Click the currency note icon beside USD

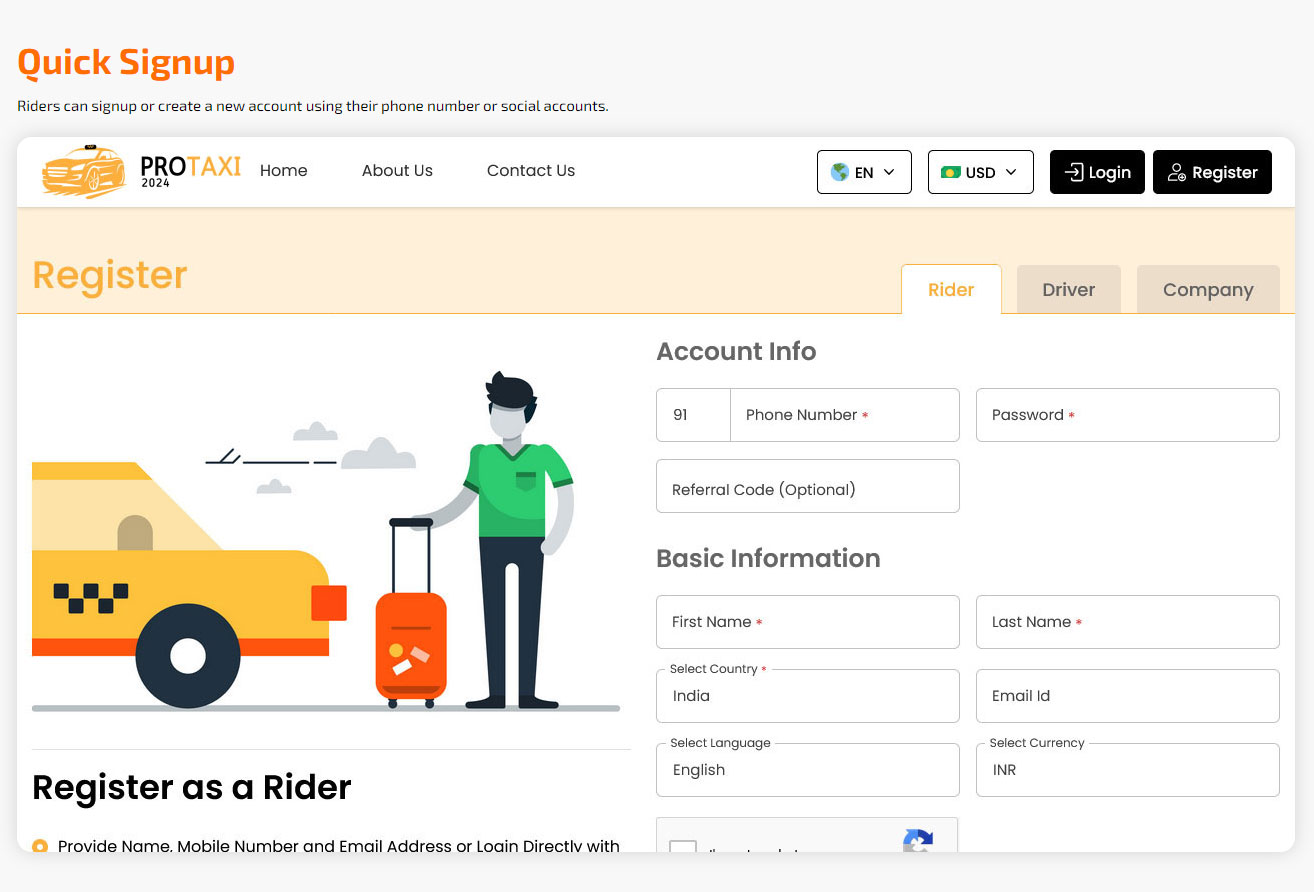coord(950,172)
